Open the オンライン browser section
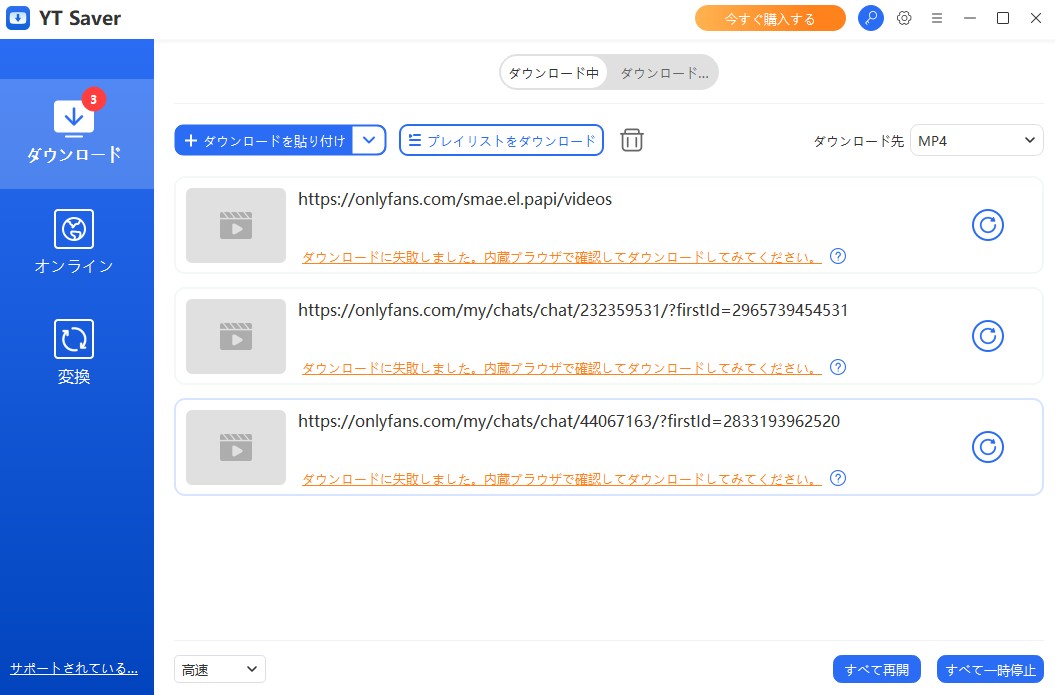Image resolution: width=1055 pixels, height=695 pixels. pyautogui.click(x=74, y=242)
